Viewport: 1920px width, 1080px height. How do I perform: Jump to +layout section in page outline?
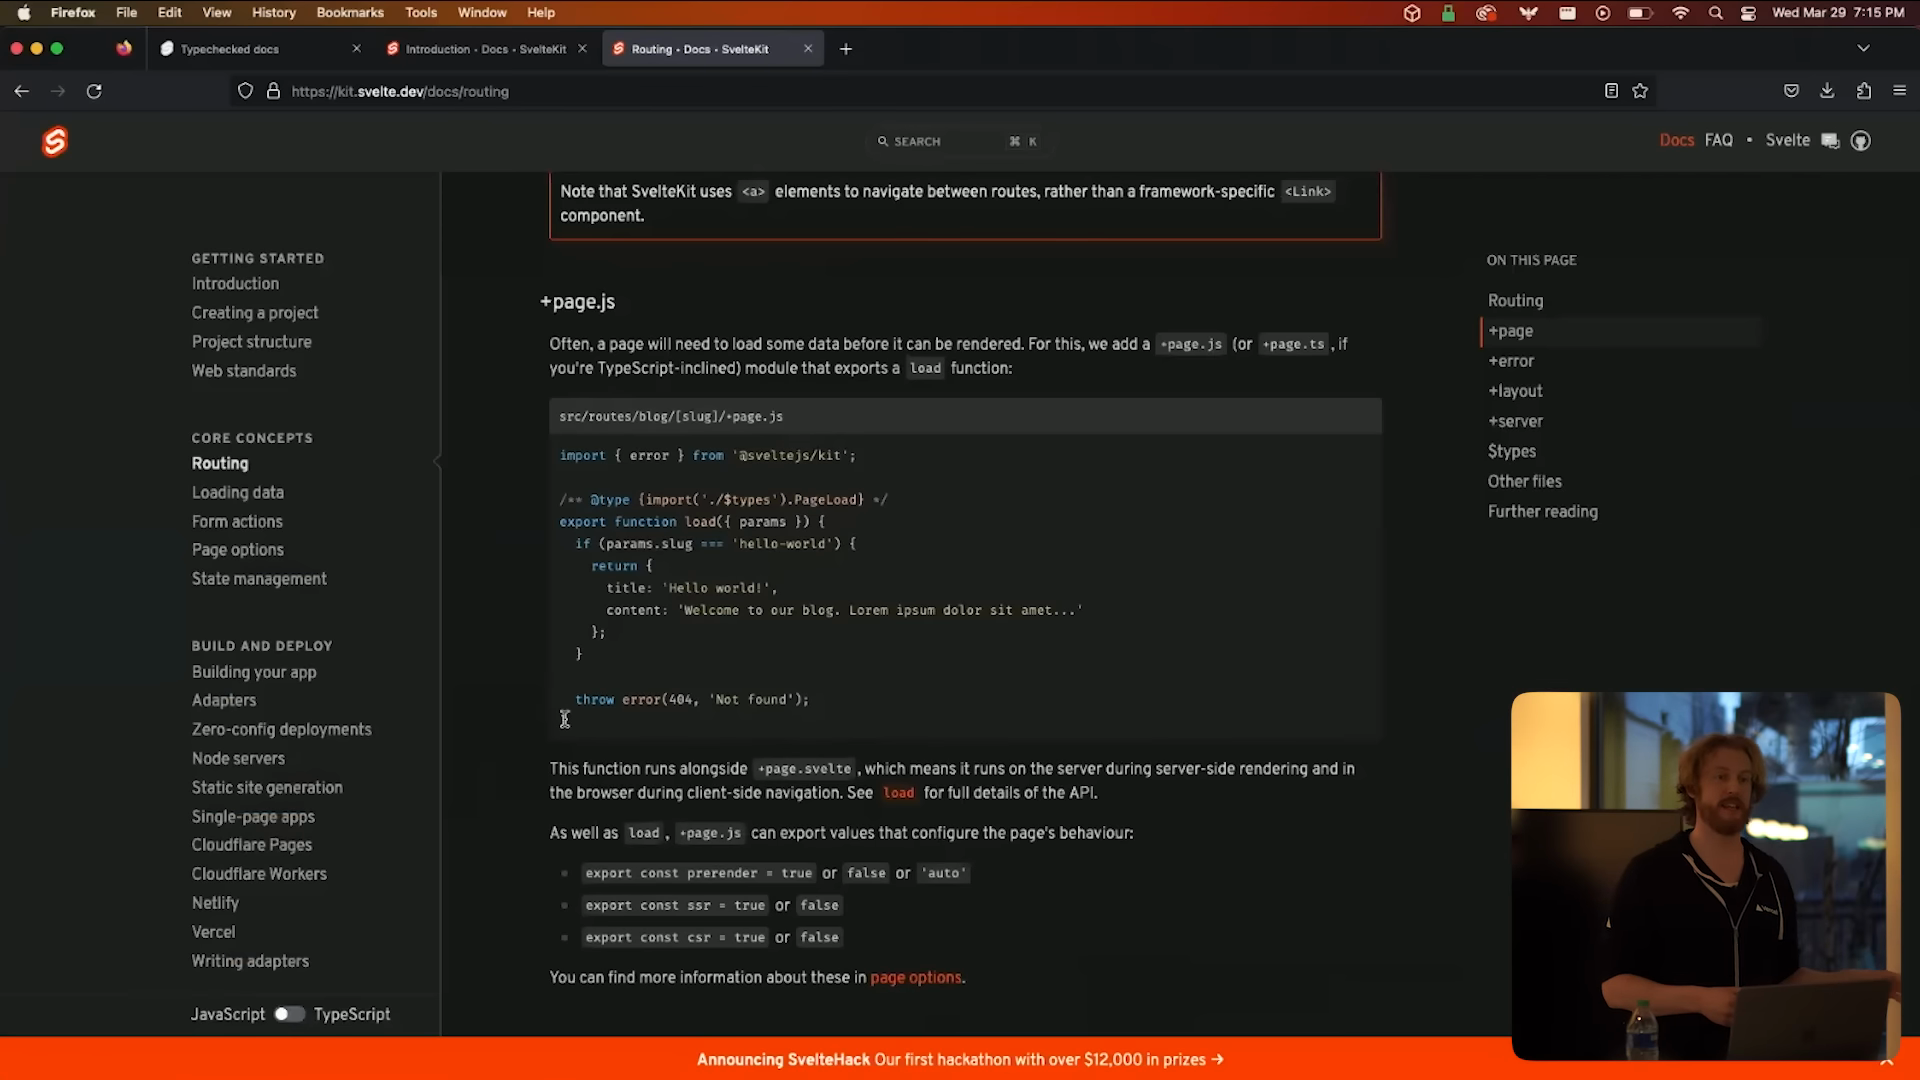tap(1515, 391)
